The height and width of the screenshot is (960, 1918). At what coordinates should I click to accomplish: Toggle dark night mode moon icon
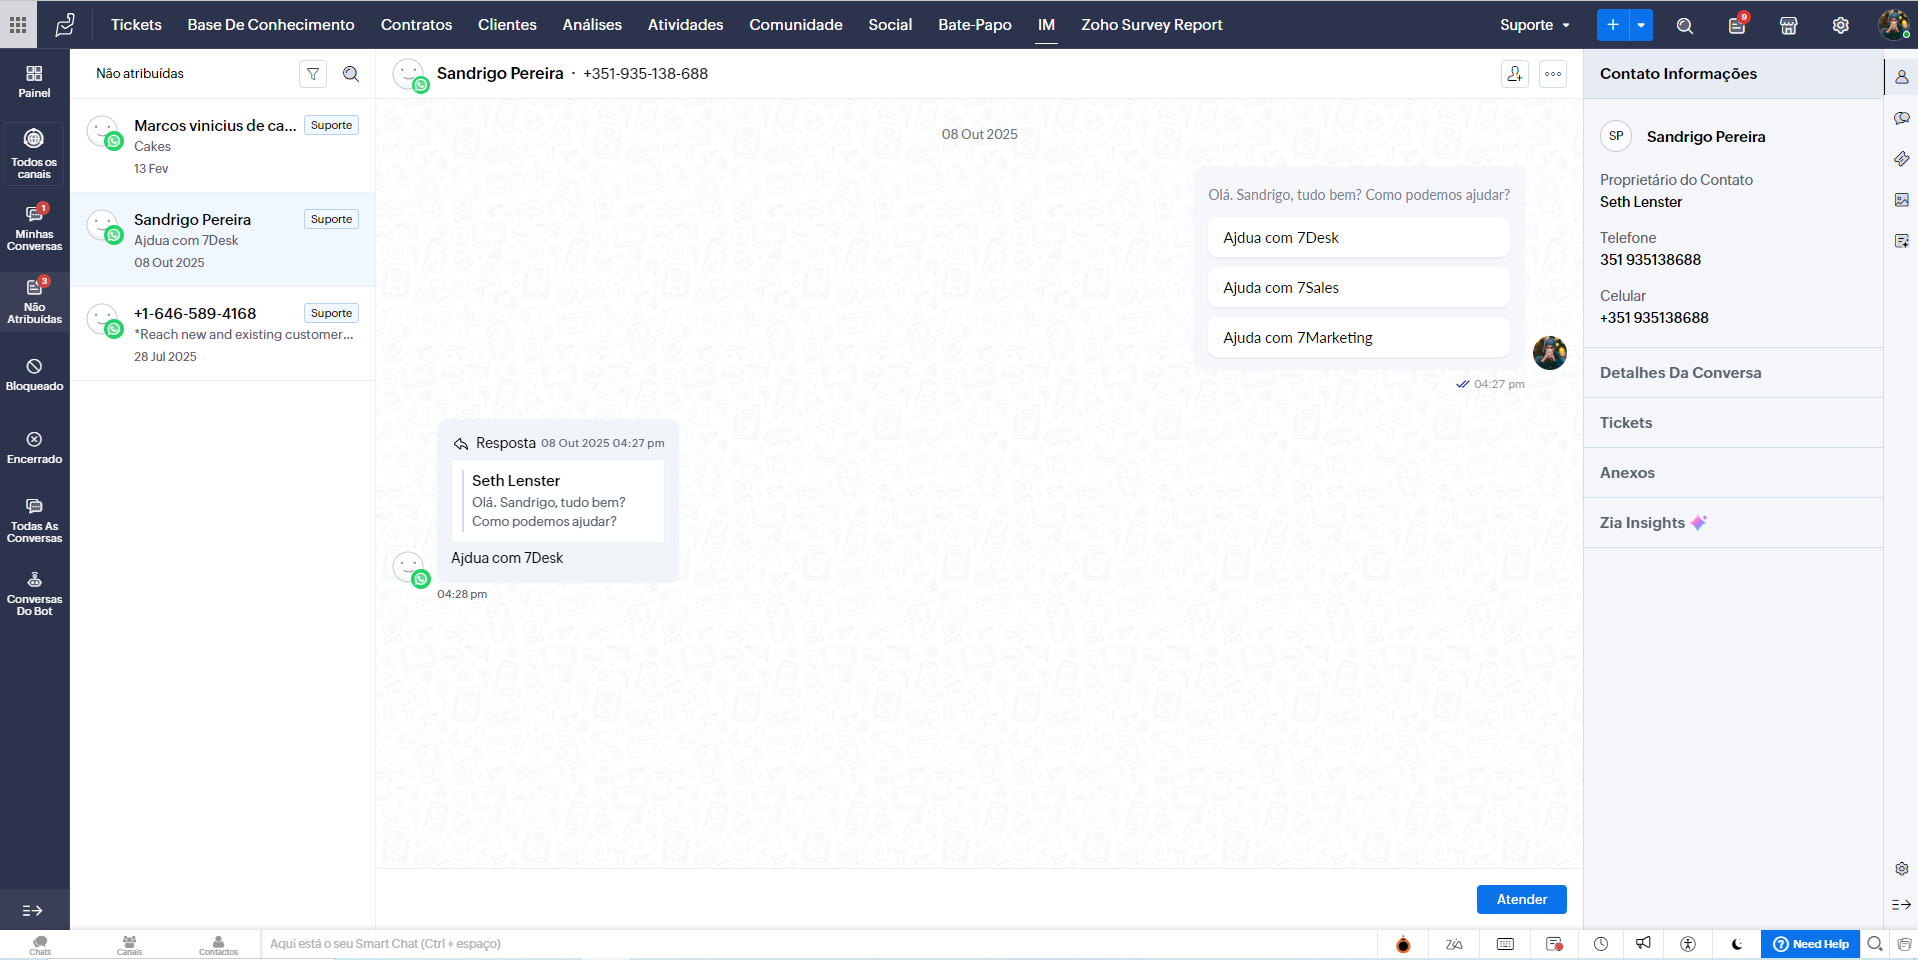[1737, 944]
